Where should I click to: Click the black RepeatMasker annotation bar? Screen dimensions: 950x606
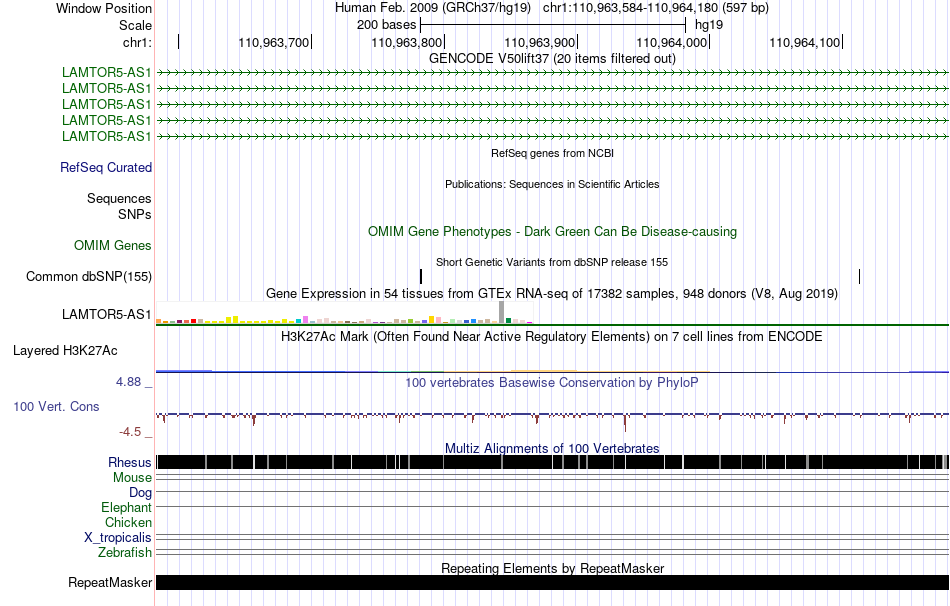pyautogui.click(x=552, y=582)
